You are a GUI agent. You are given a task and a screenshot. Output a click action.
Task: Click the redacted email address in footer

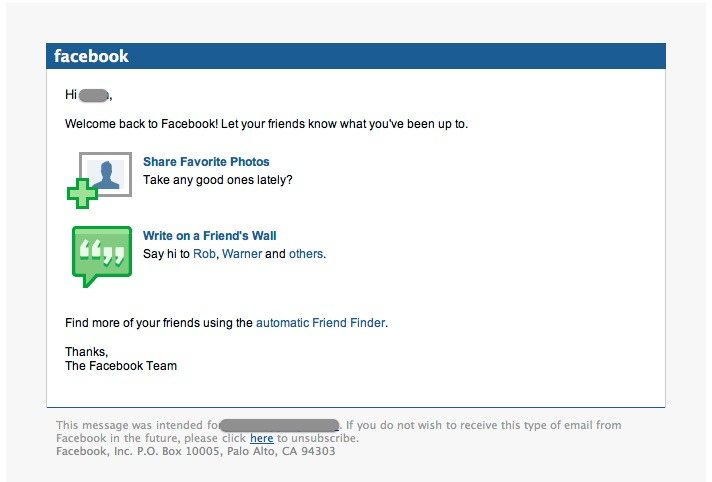pyautogui.click(x=279, y=425)
